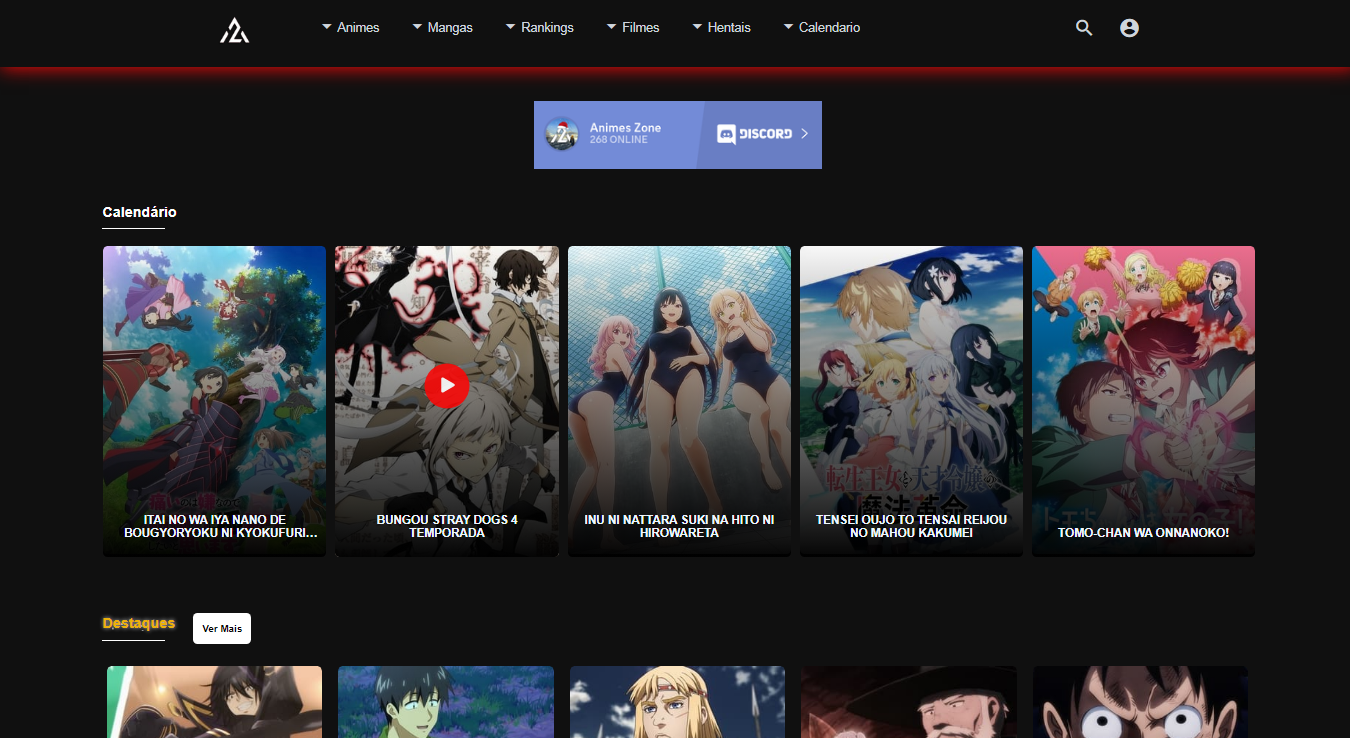This screenshot has height=738, width=1350.
Task: Open Inu ni Nattara Suki na Hito card
Action: click(679, 401)
